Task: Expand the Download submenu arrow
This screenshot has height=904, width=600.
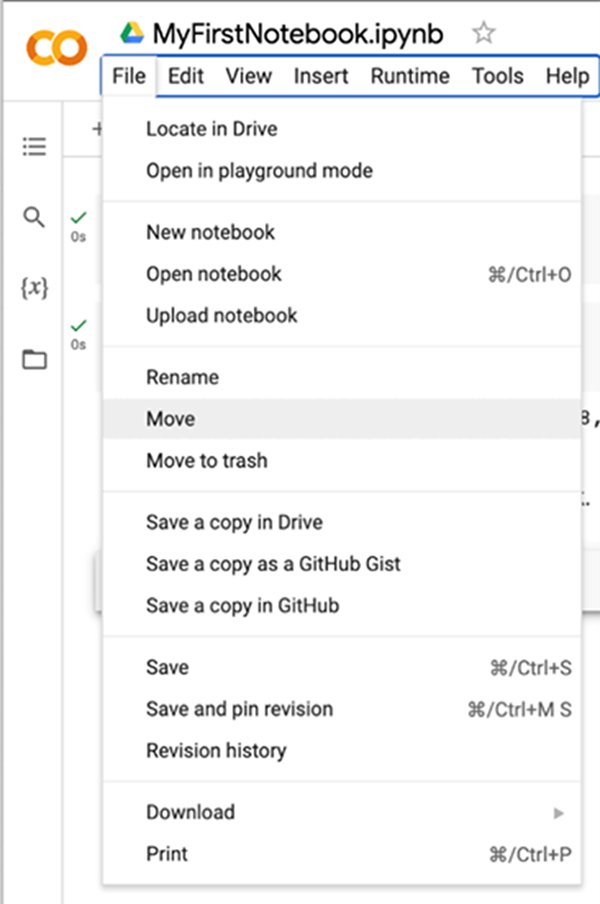Action: pos(560,813)
